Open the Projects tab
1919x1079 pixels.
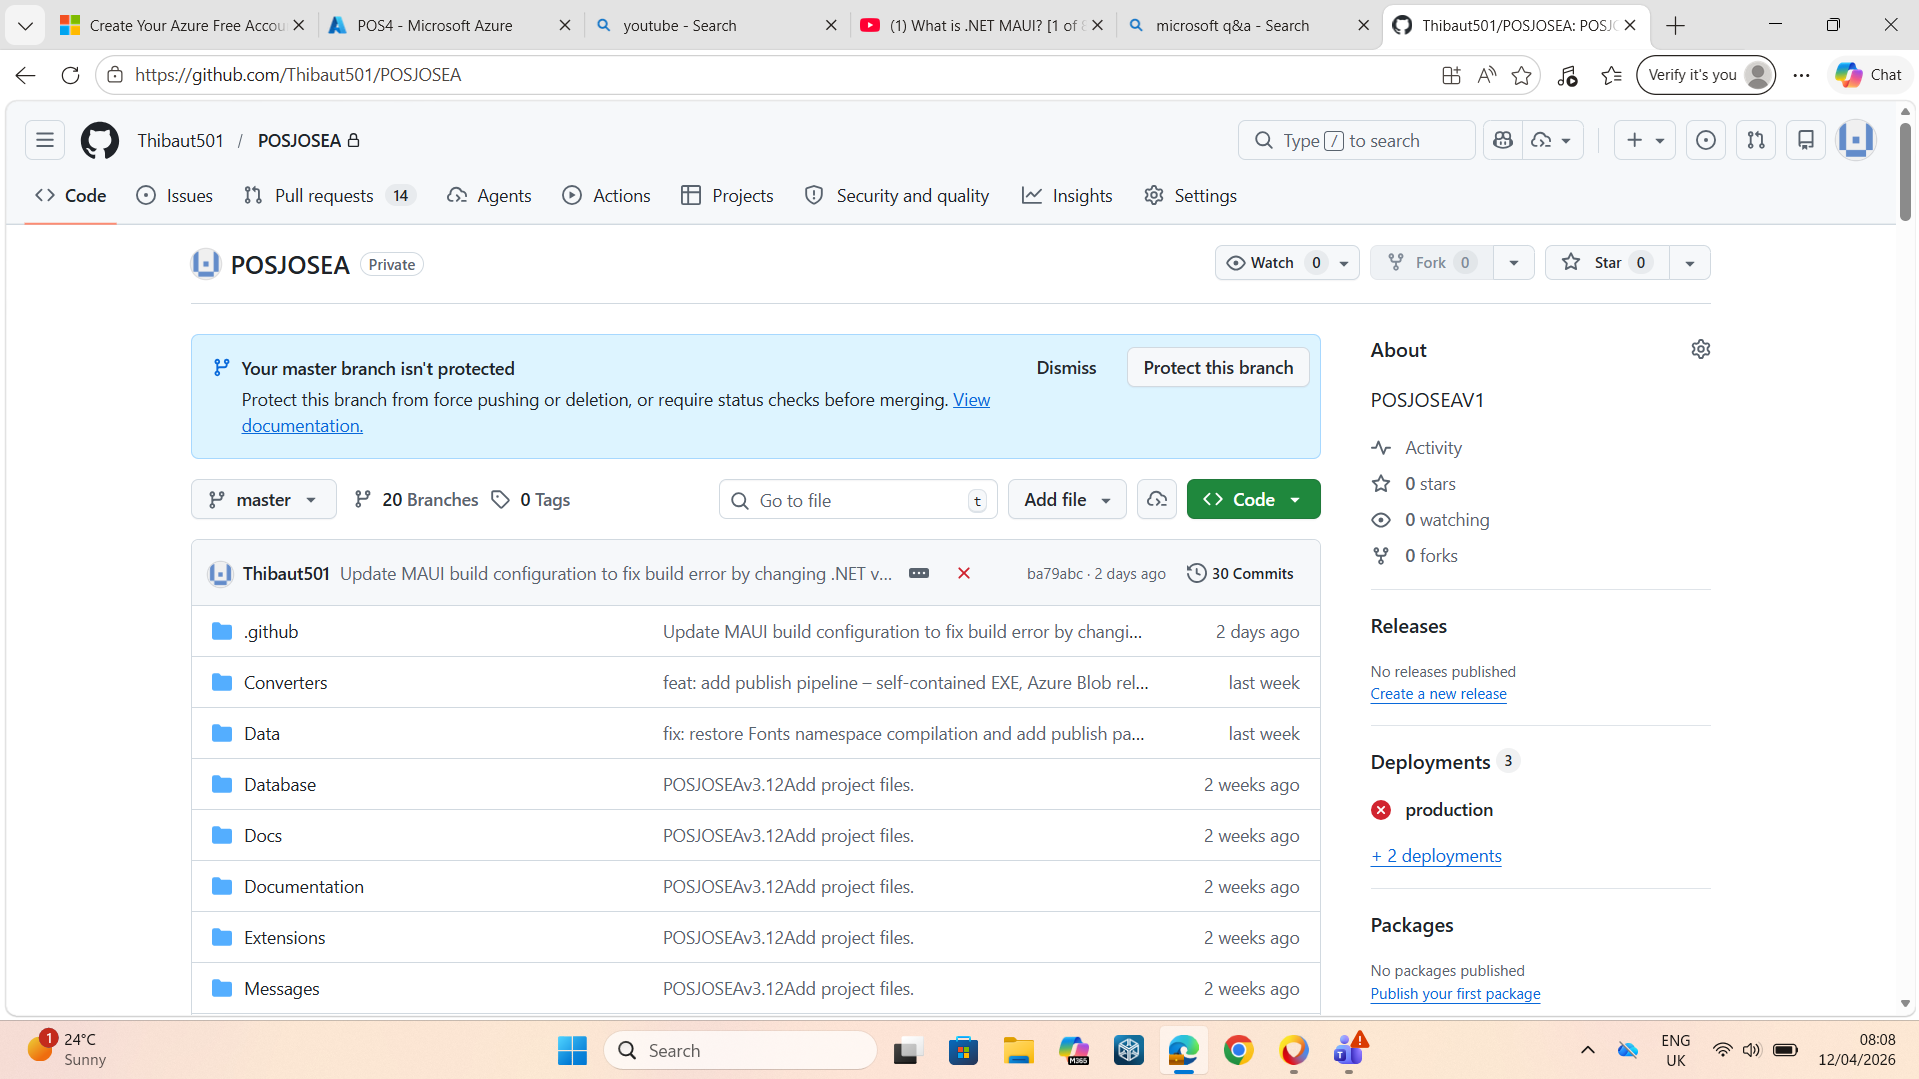[x=727, y=196]
